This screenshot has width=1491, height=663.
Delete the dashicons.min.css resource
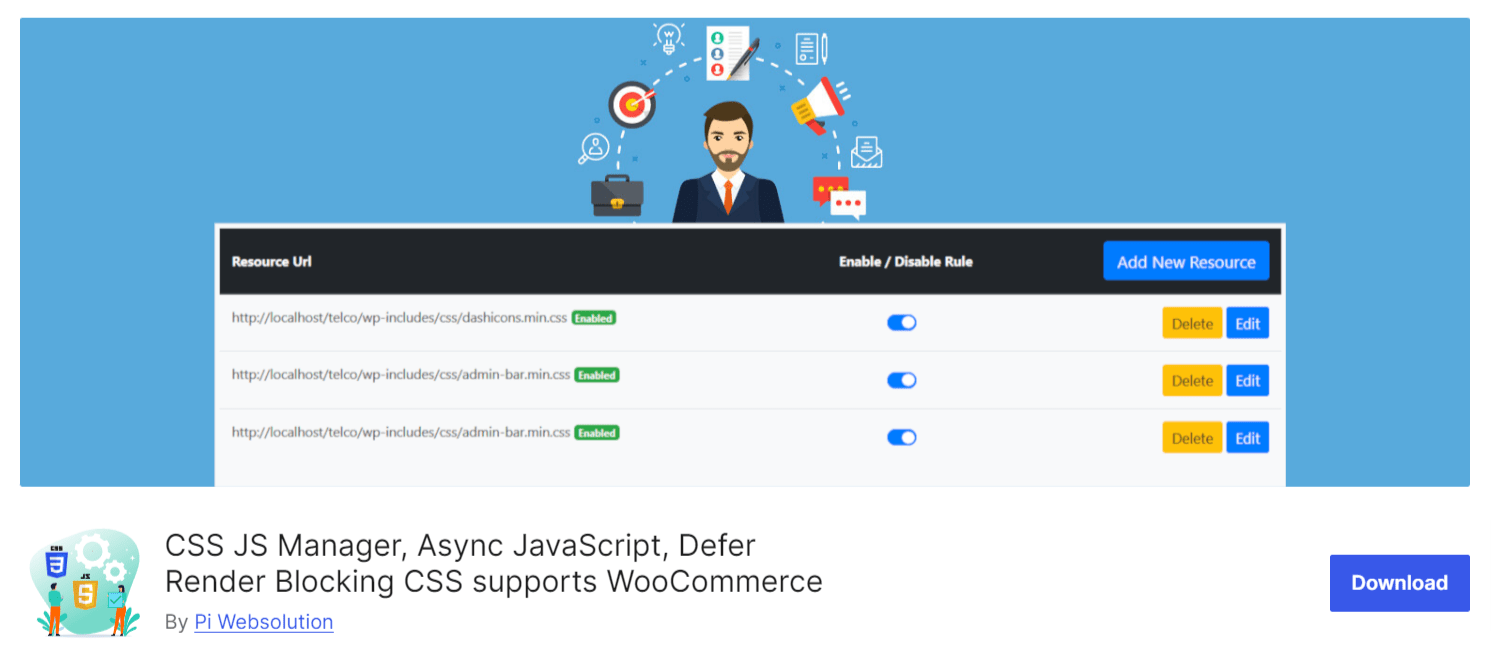[1191, 324]
